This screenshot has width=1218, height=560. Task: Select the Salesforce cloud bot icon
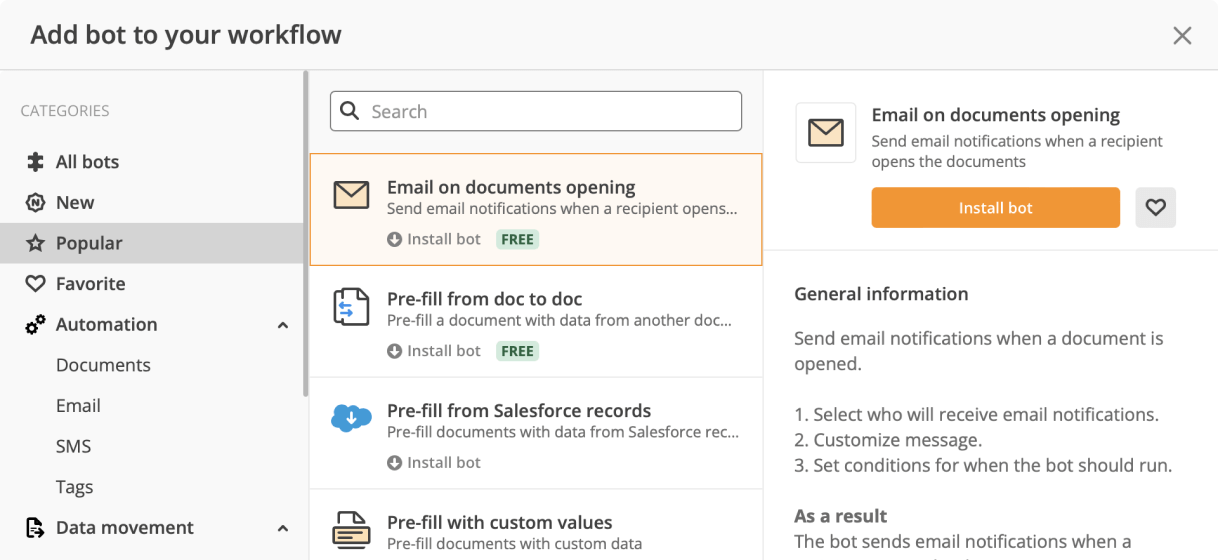click(x=351, y=417)
